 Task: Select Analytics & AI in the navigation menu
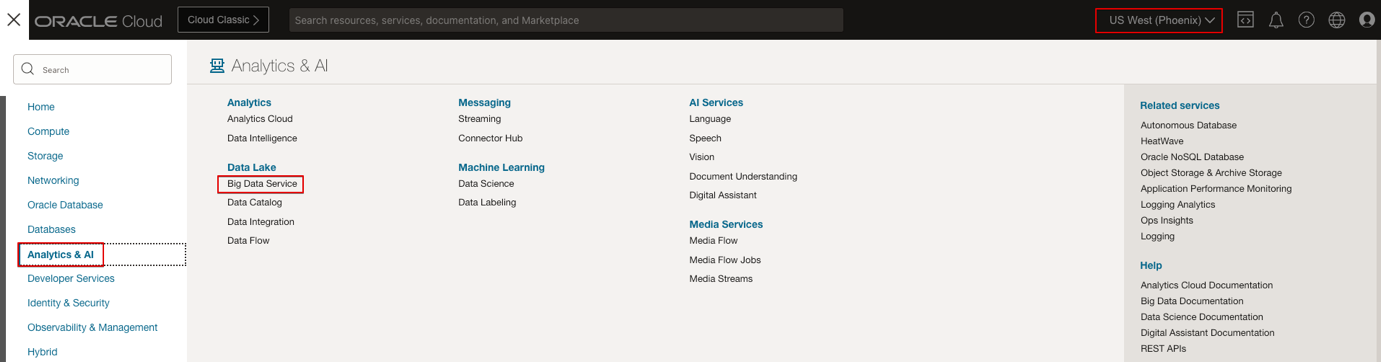[60, 254]
